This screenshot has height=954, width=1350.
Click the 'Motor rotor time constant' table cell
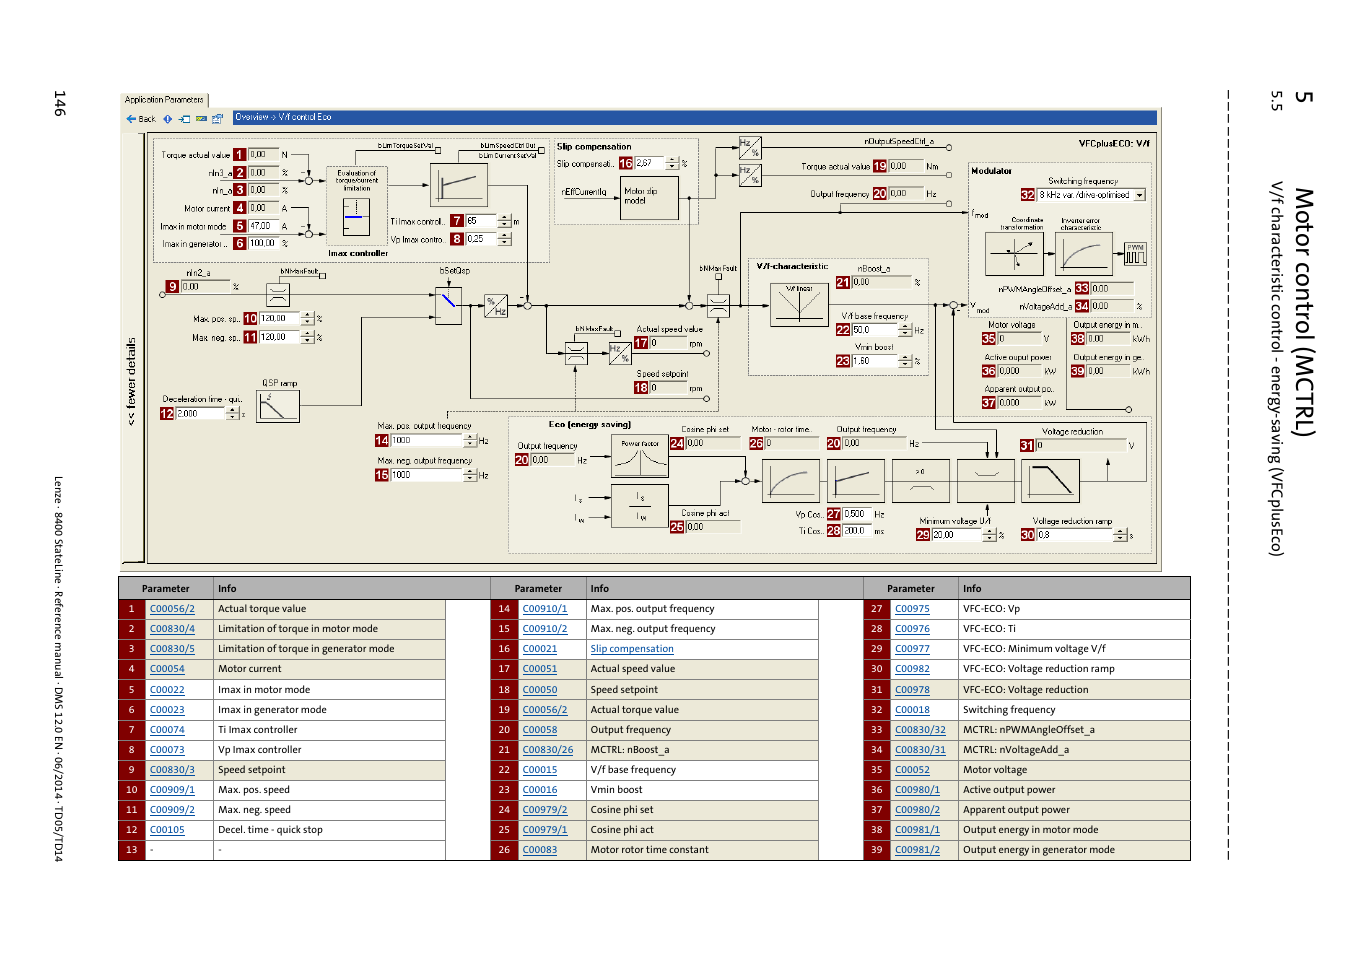(702, 850)
